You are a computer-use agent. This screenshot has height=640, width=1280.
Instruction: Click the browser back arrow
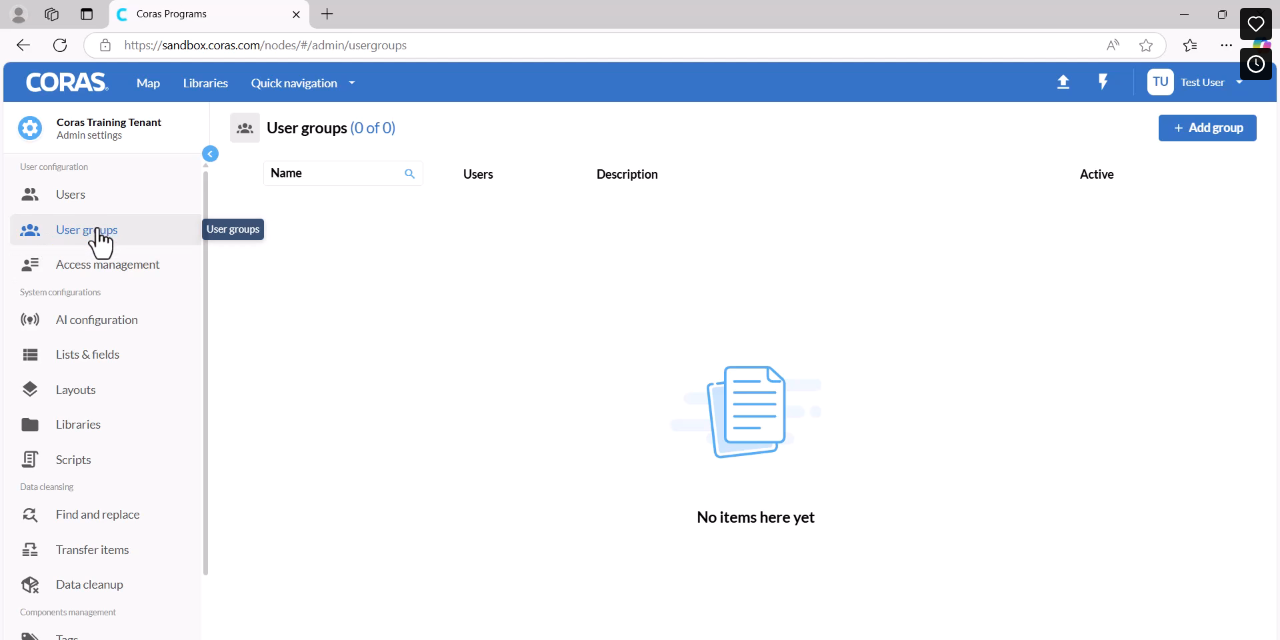23,45
